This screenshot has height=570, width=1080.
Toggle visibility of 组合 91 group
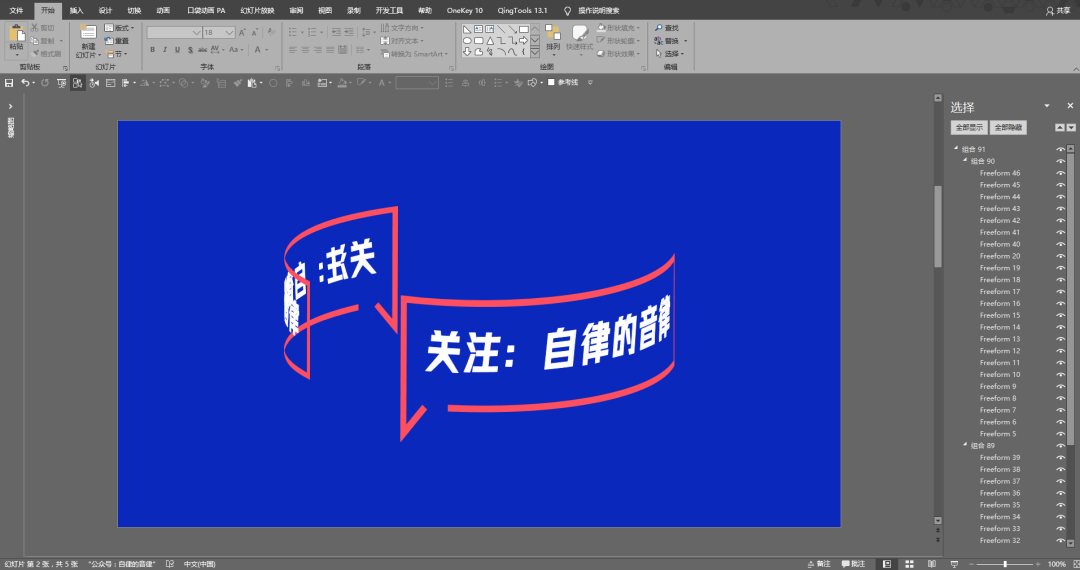[1060, 149]
